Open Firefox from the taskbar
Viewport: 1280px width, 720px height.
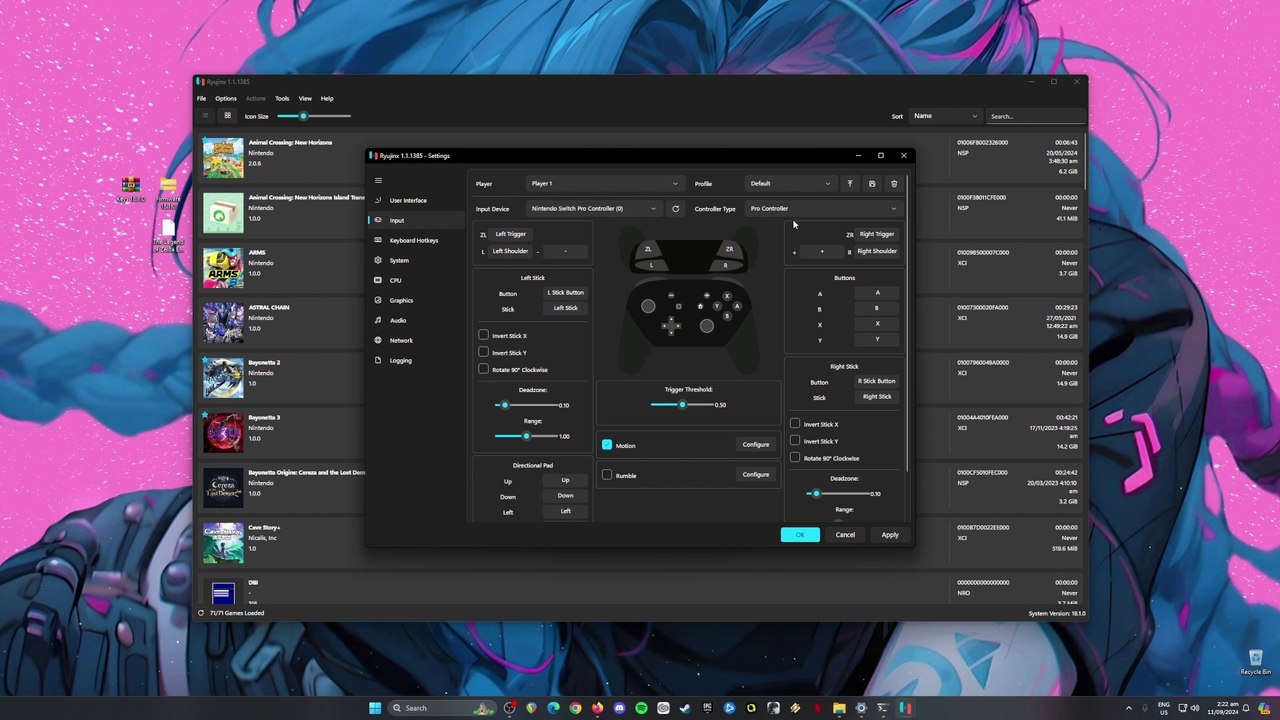(597, 708)
